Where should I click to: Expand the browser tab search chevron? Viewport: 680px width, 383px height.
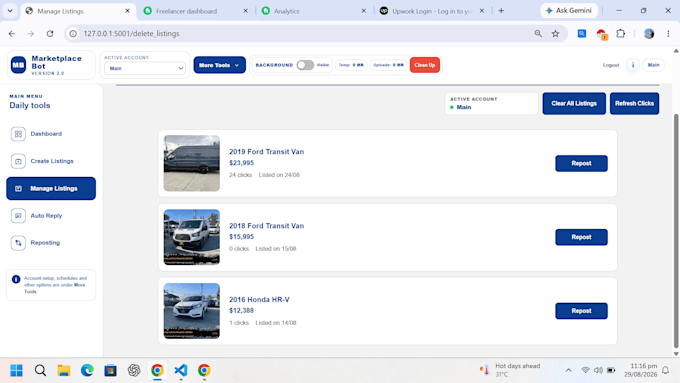[10, 11]
